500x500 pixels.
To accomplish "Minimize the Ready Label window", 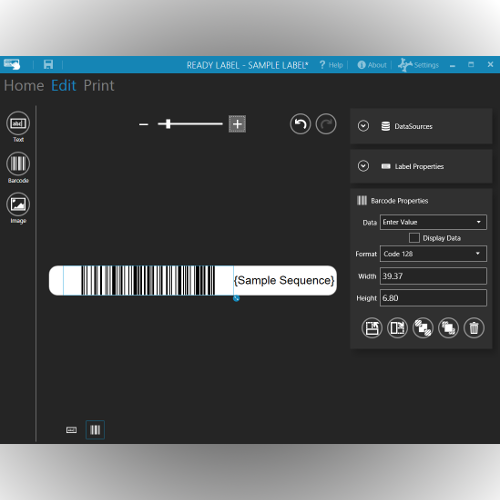I will [452, 65].
